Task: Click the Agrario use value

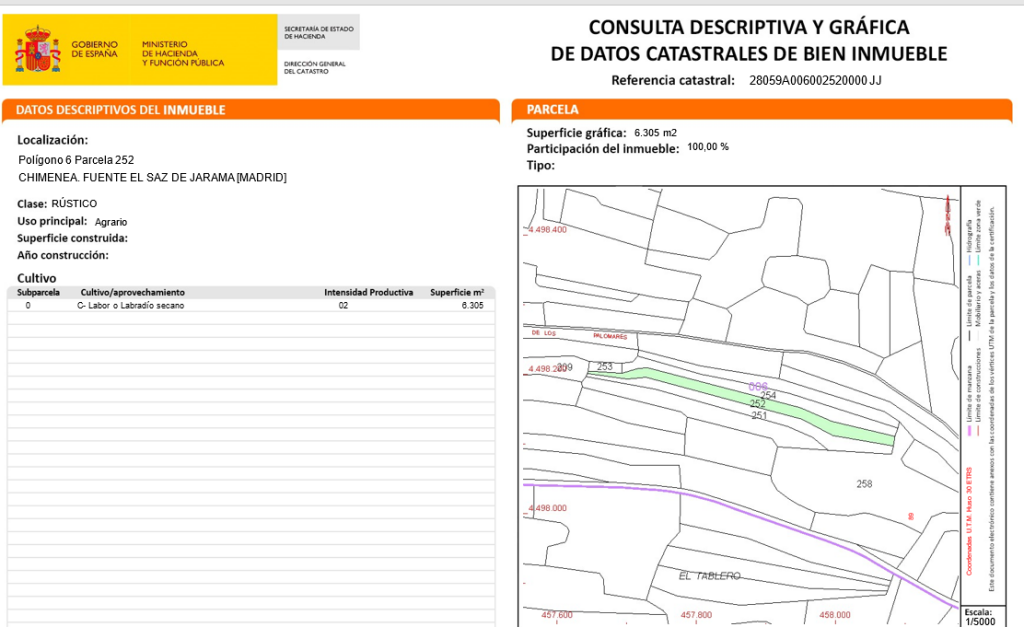Action: click(x=111, y=222)
